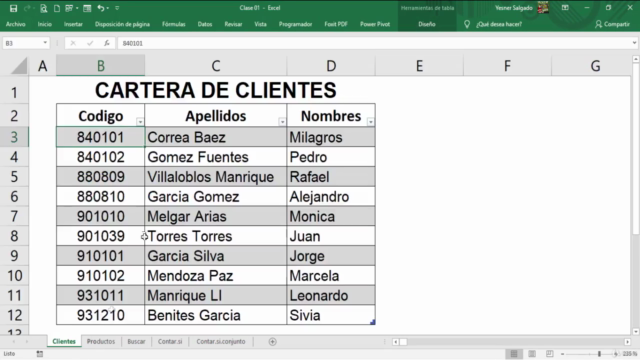Open the dropdown beside the form-style icon
Image resolution: width=640 pixels, height=360 pixels.
tap(77, 8)
